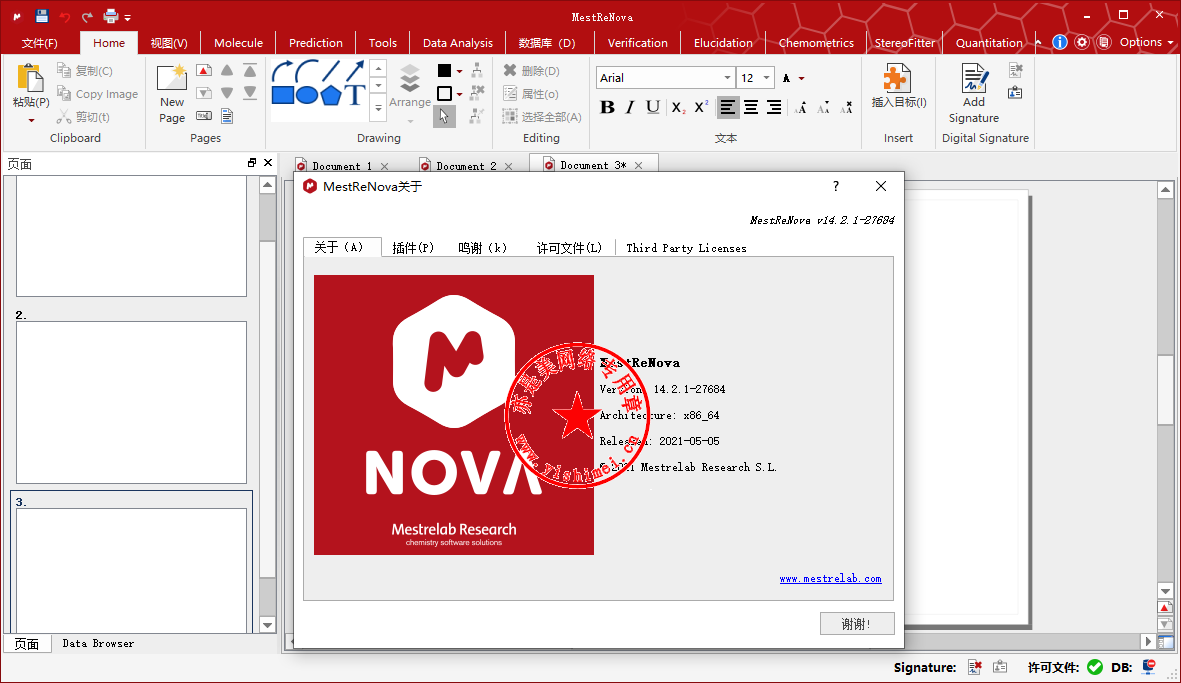Switch to the Document 2 tab

coord(466,166)
